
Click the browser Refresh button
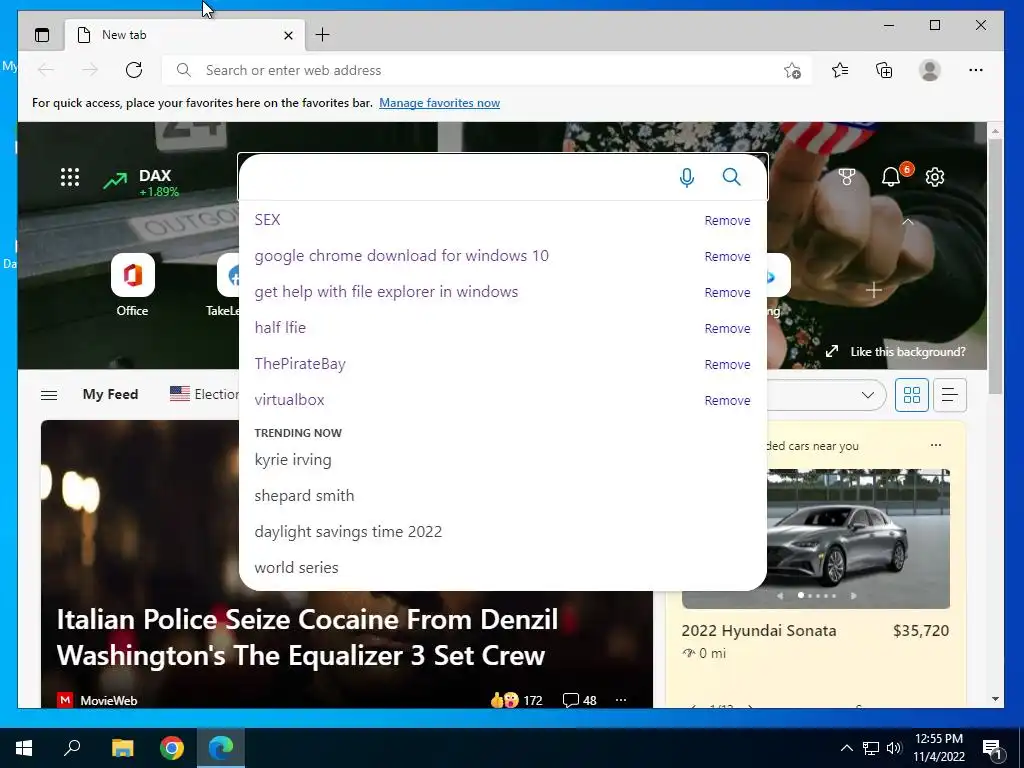pyautogui.click(x=134, y=70)
